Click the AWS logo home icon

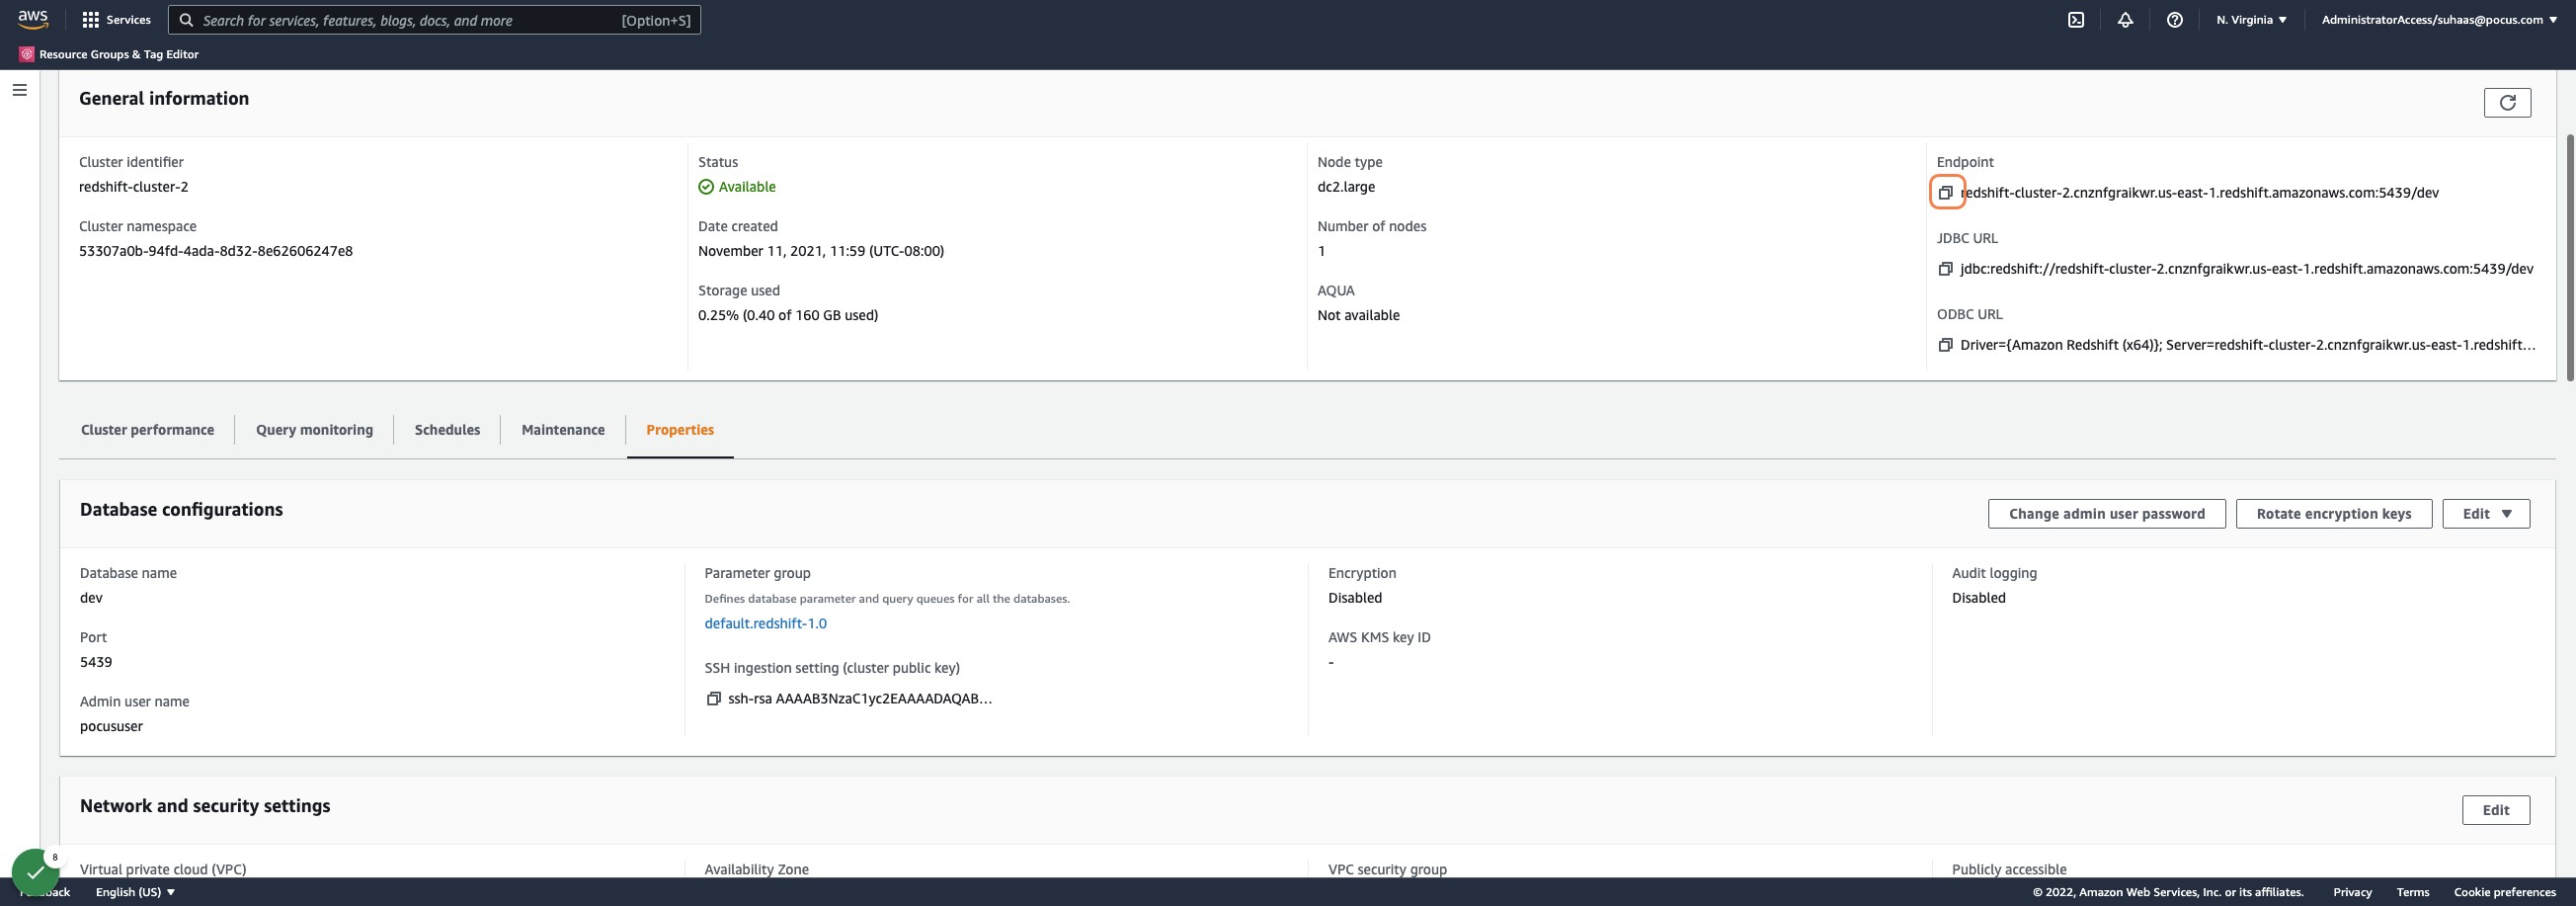click(x=32, y=19)
